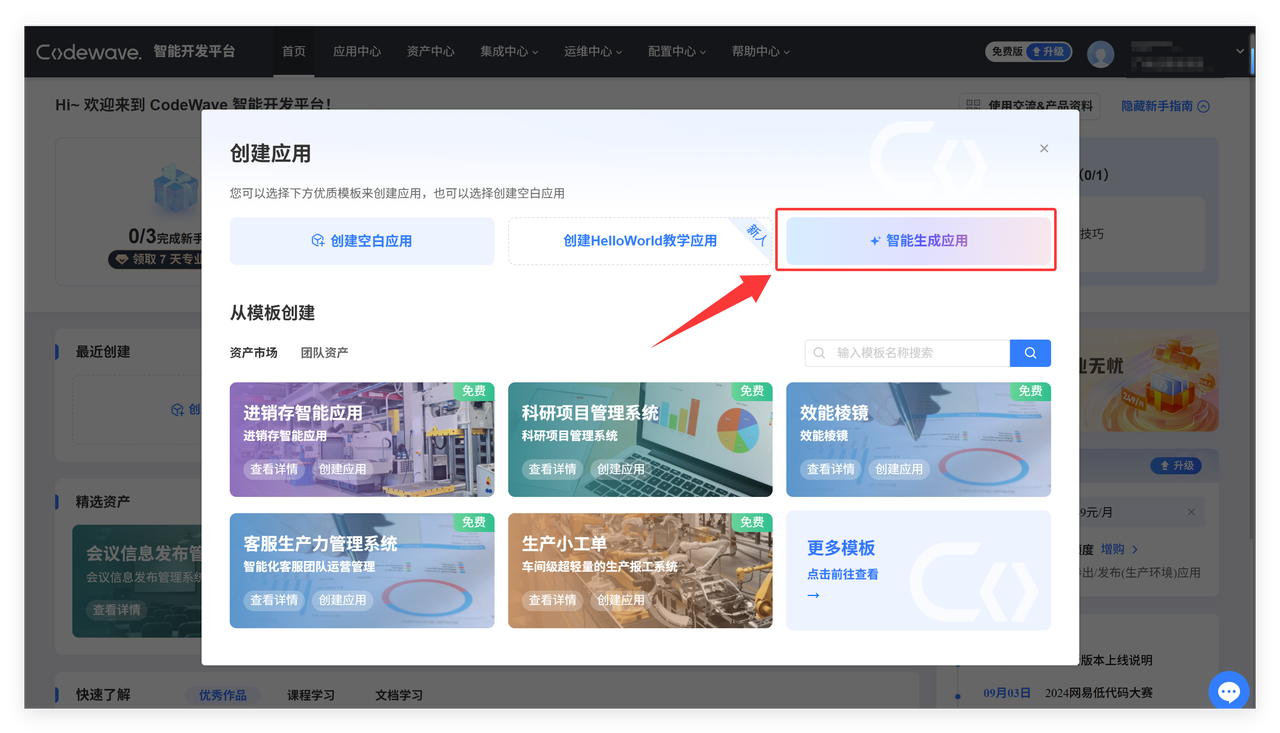Create app from 生产小工单 template
The height and width of the screenshot is (733, 1280).
click(x=621, y=600)
